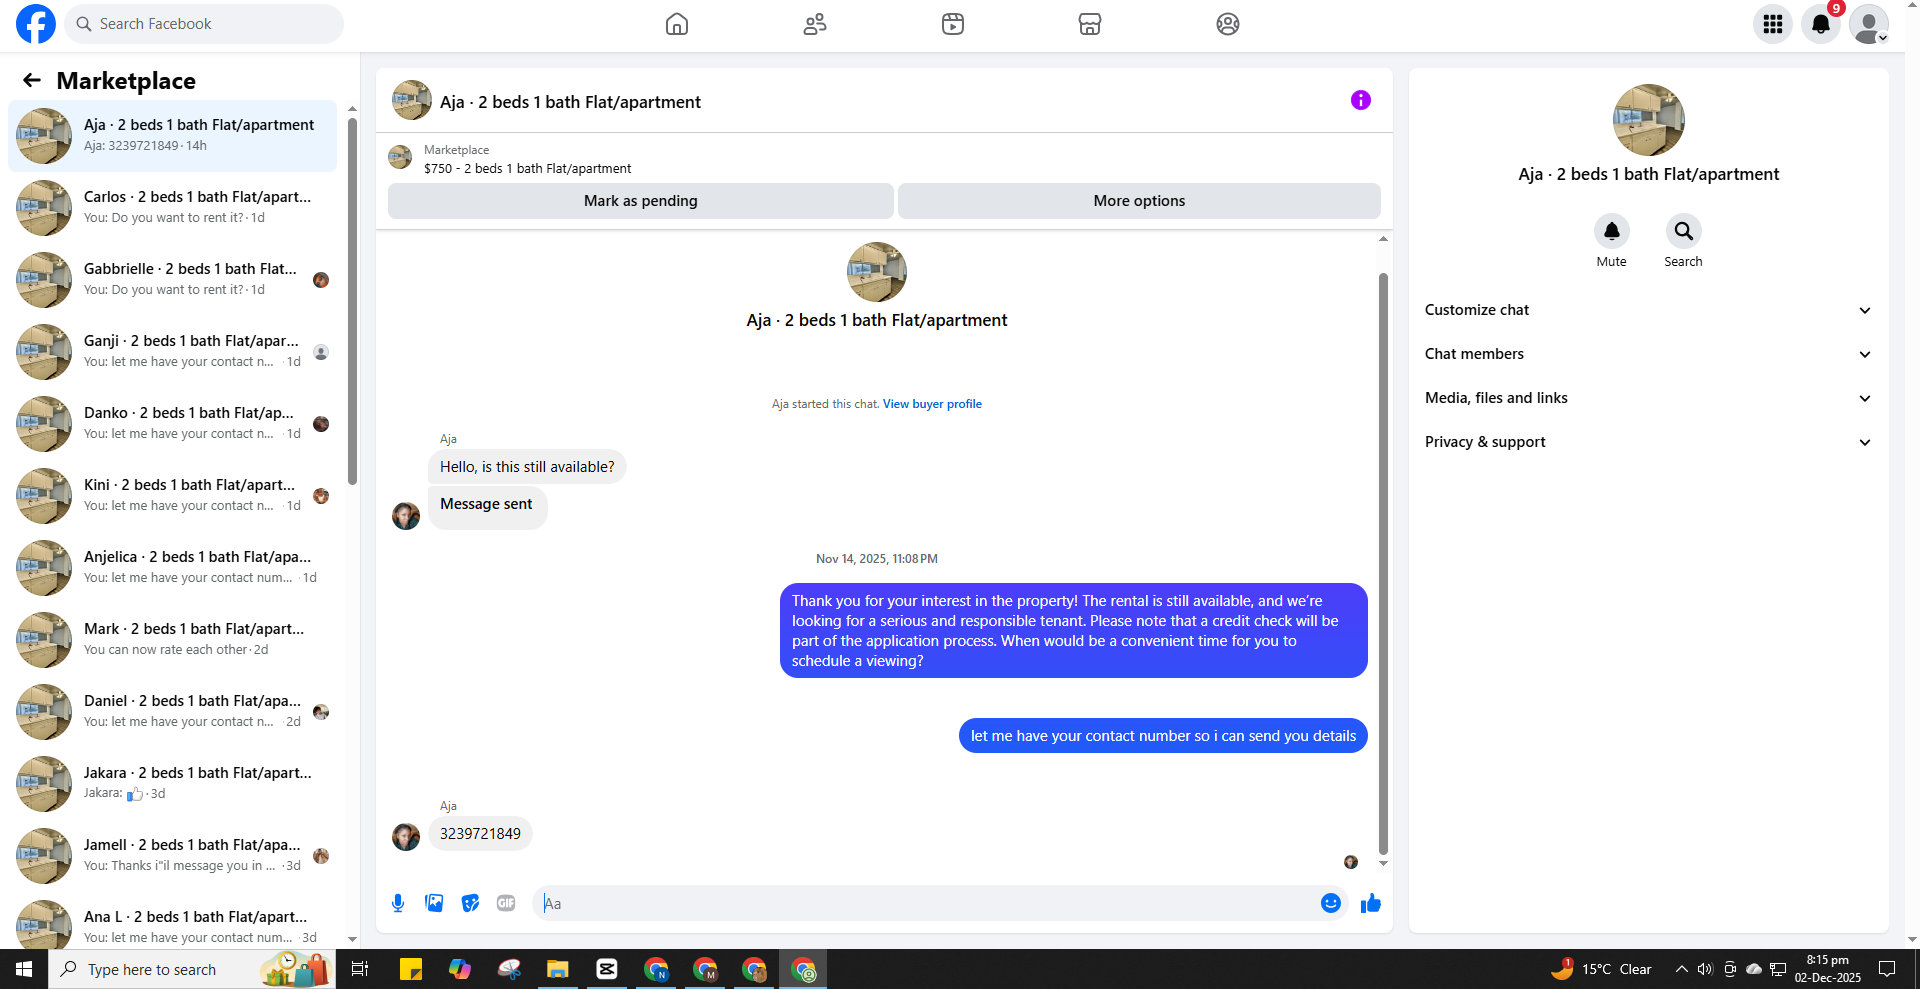Open the Facebook home logo

click(36, 24)
